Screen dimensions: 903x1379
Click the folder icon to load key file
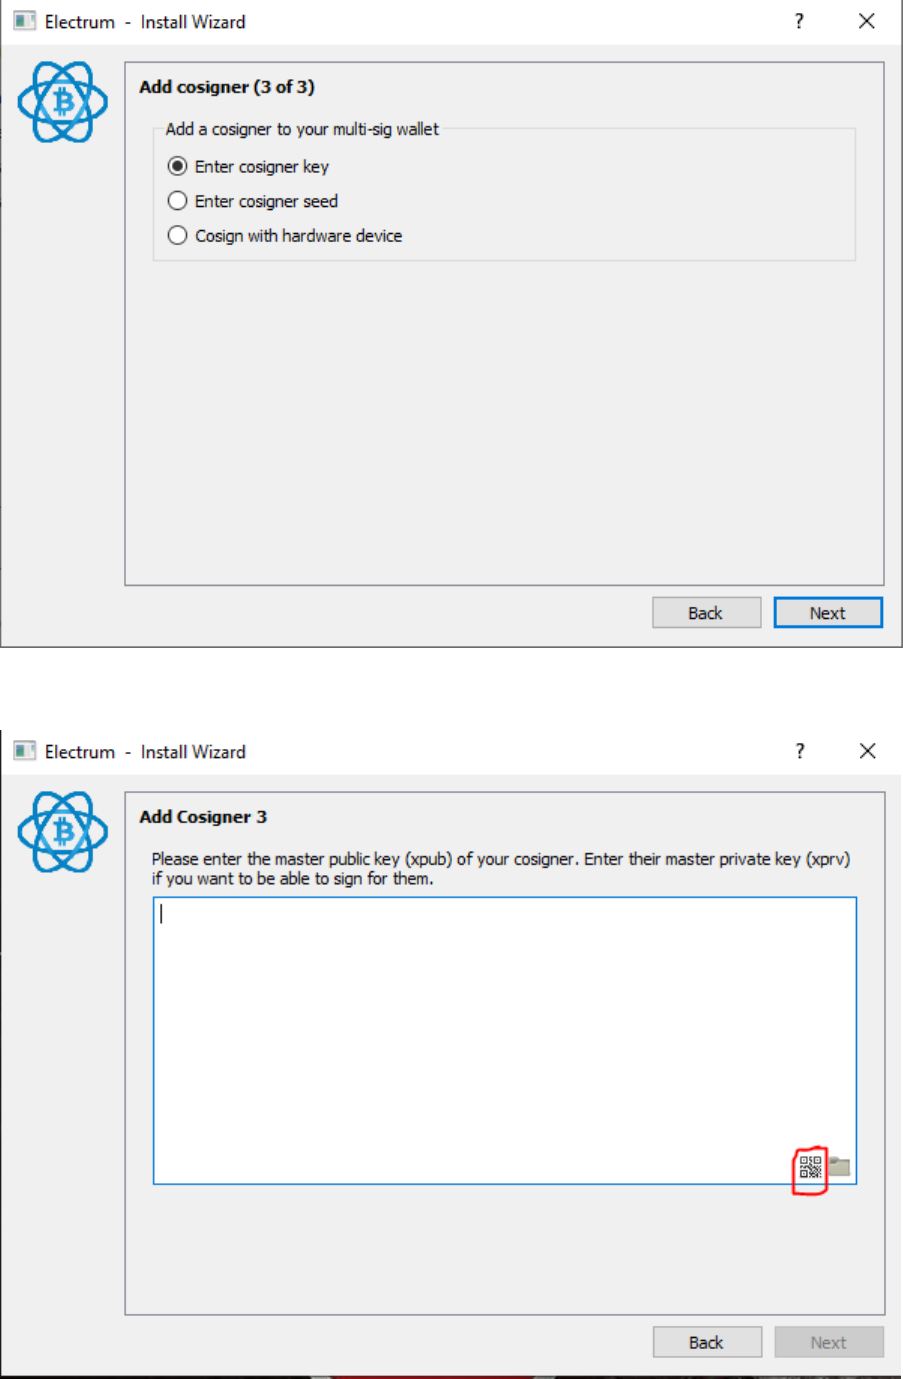coord(840,1166)
